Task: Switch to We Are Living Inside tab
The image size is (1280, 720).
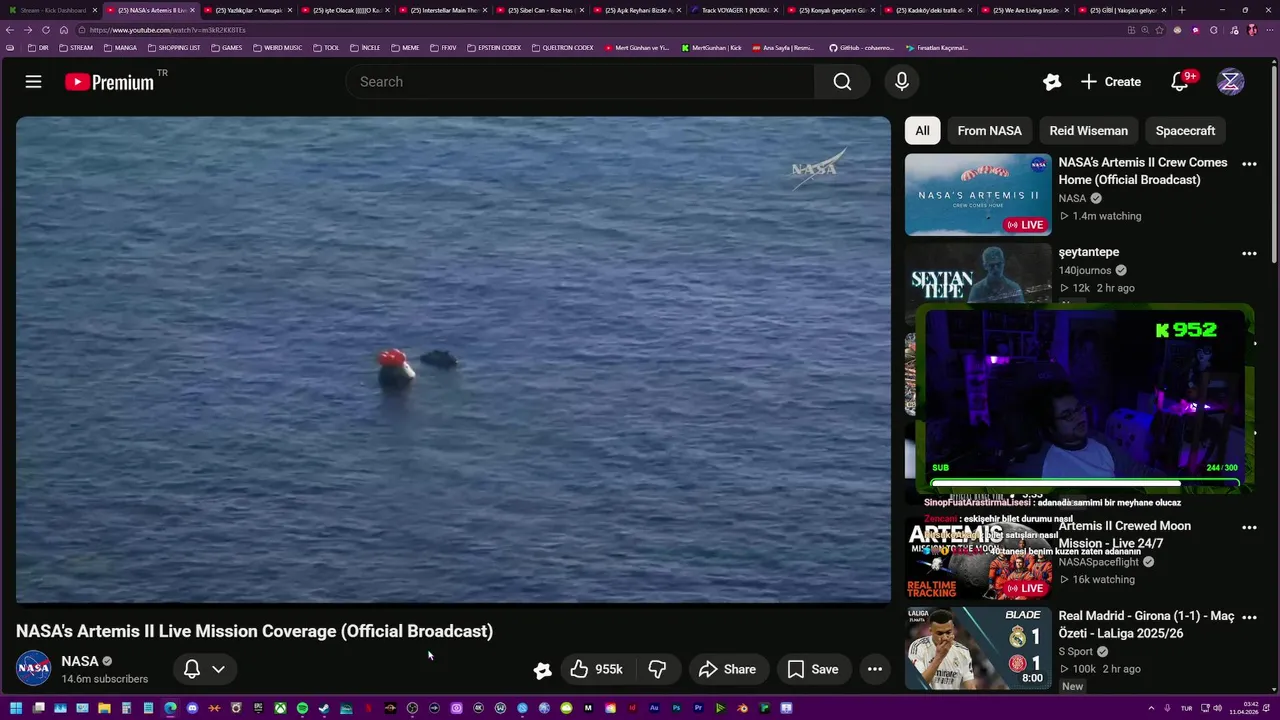Action: 1025,10
